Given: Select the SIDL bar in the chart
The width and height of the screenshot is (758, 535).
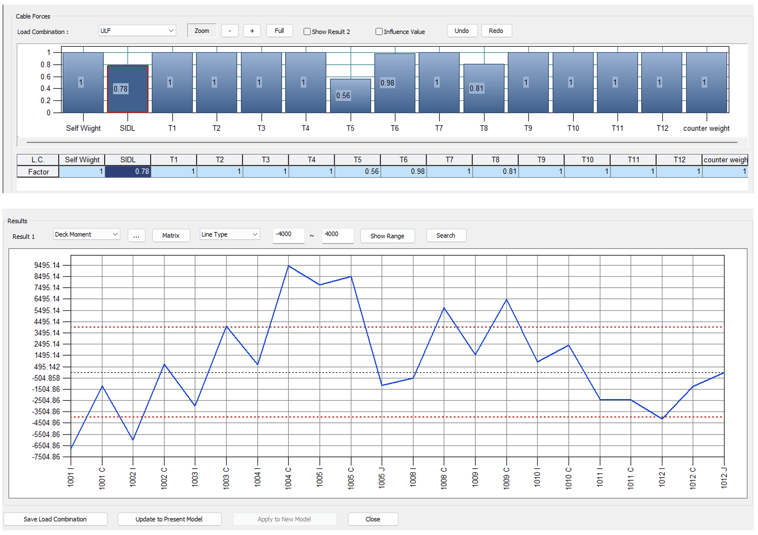Looking at the screenshot, I should (x=128, y=89).
